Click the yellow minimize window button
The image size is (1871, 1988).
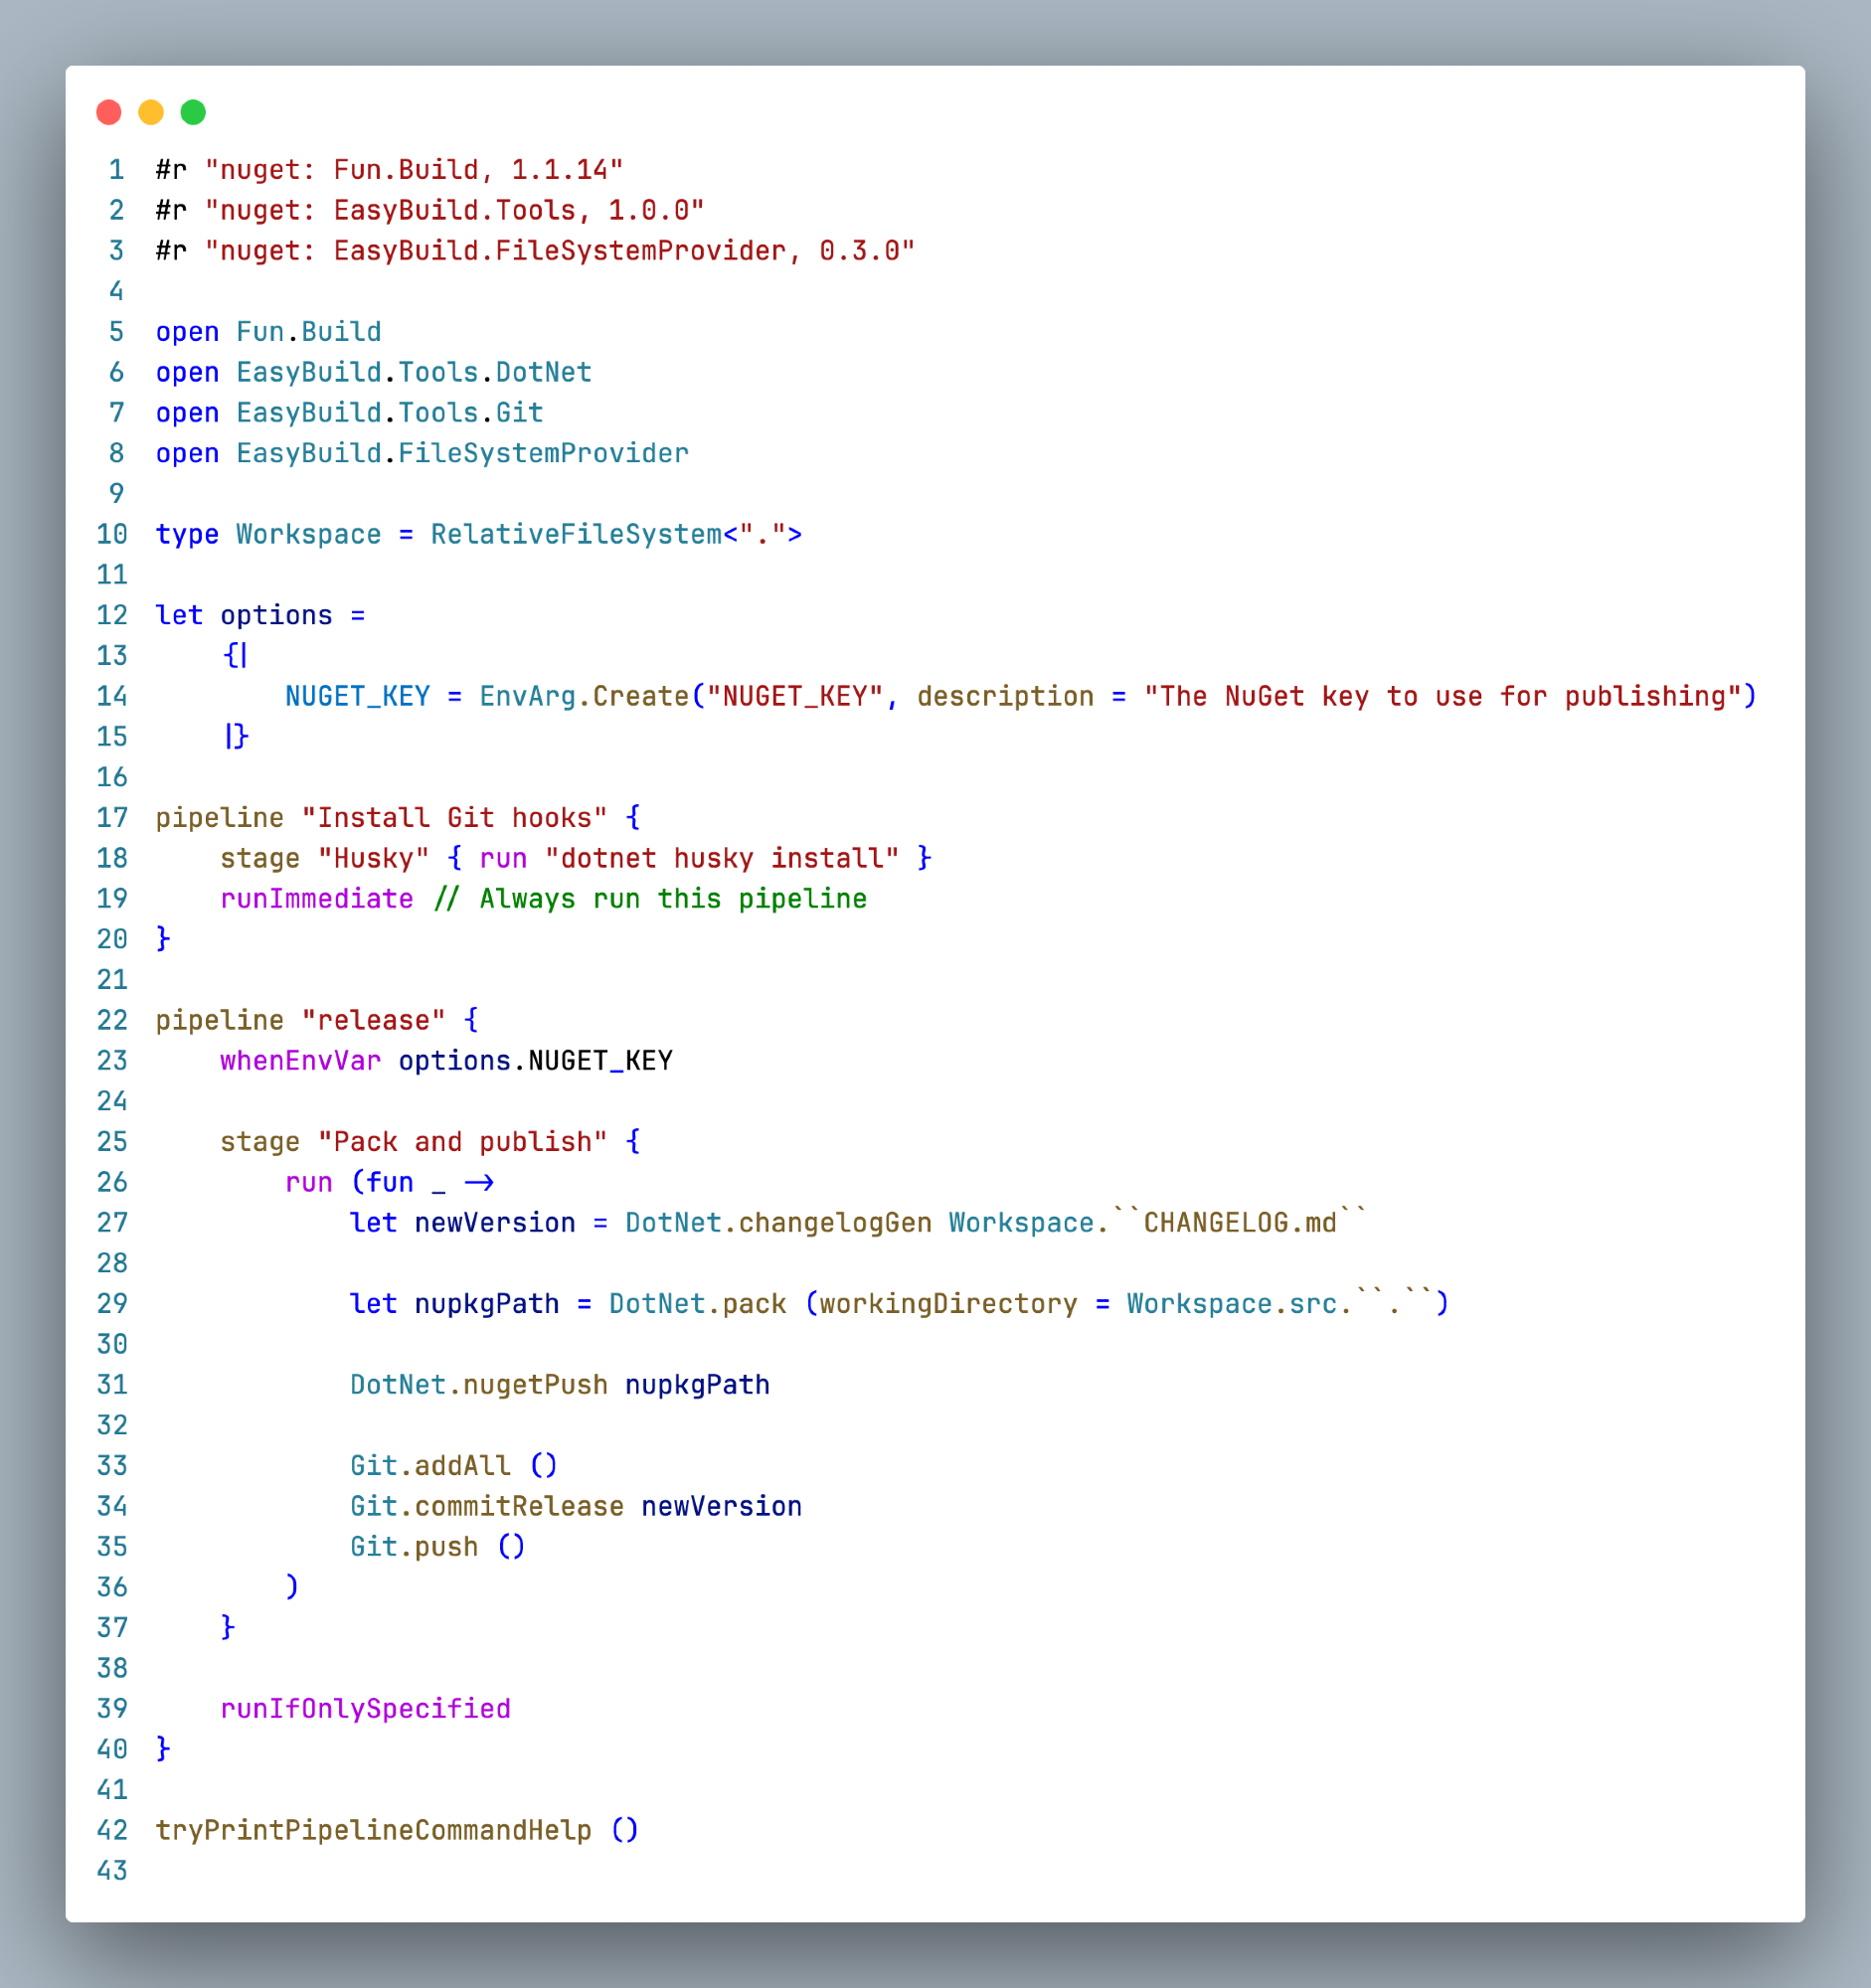click(x=151, y=112)
